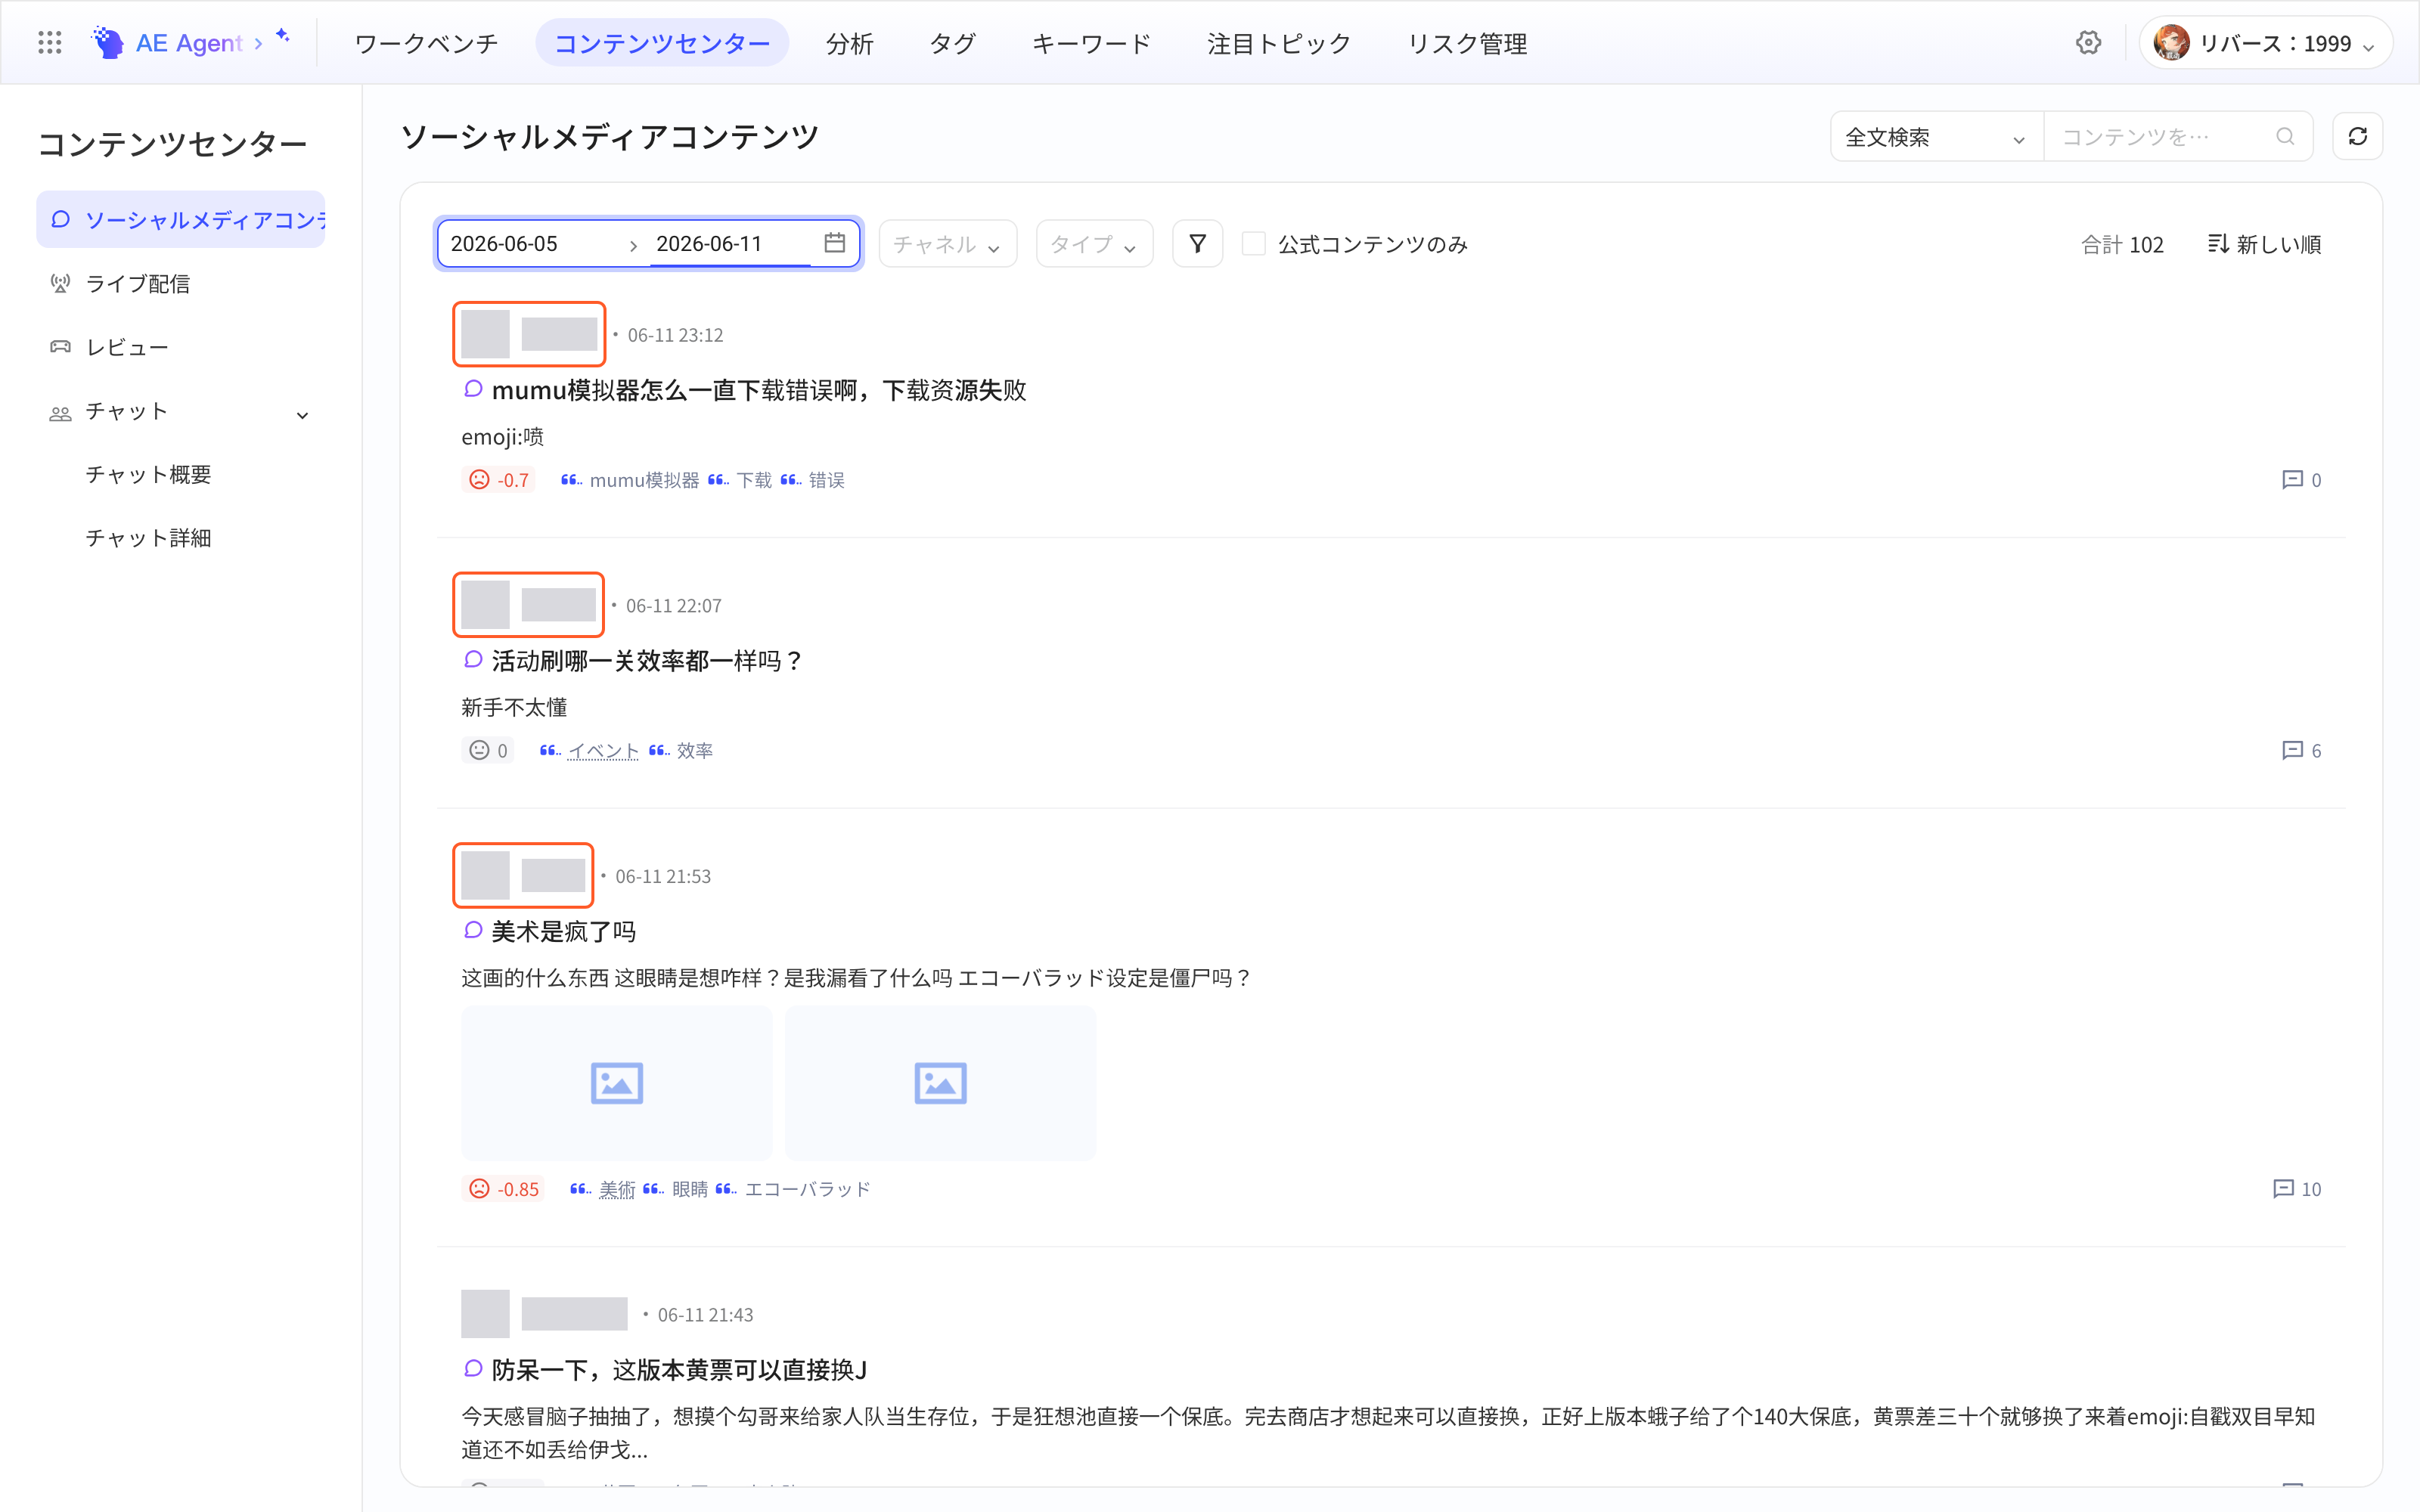Open the チャネル dropdown

point(947,243)
